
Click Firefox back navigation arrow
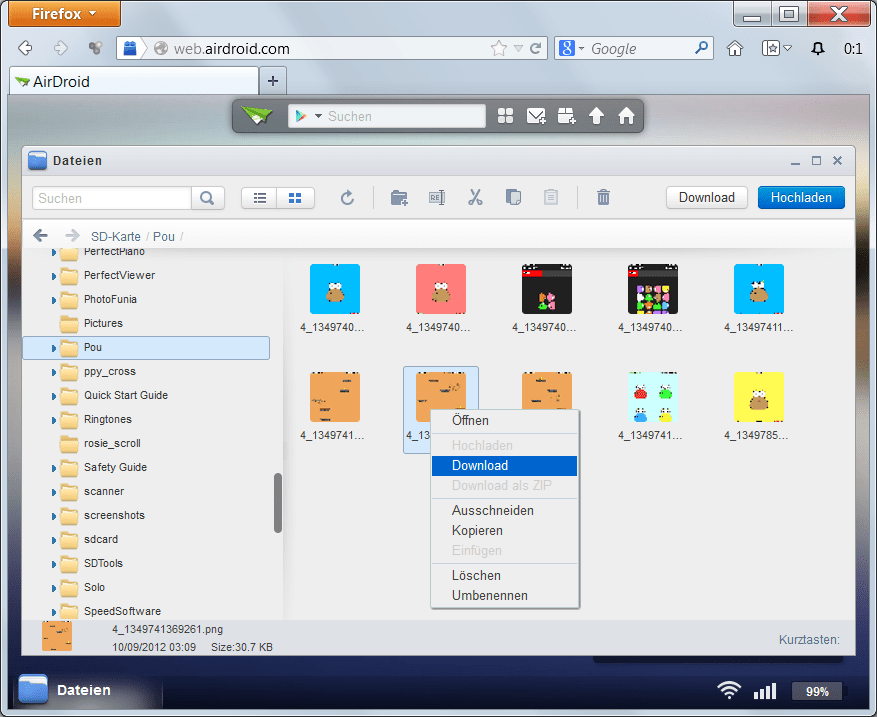pos(25,48)
